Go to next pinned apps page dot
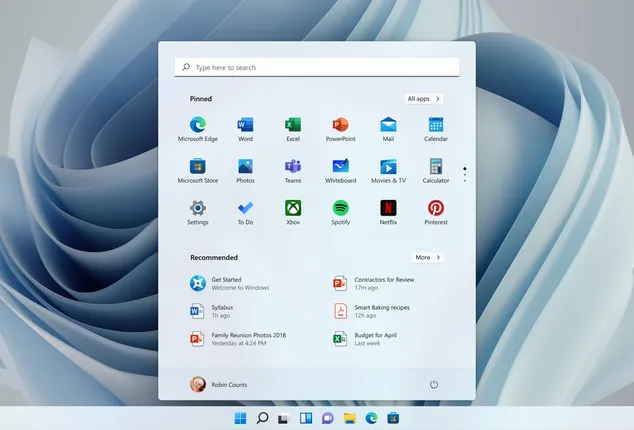Viewport: 634px width, 430px height. (464, 175)
